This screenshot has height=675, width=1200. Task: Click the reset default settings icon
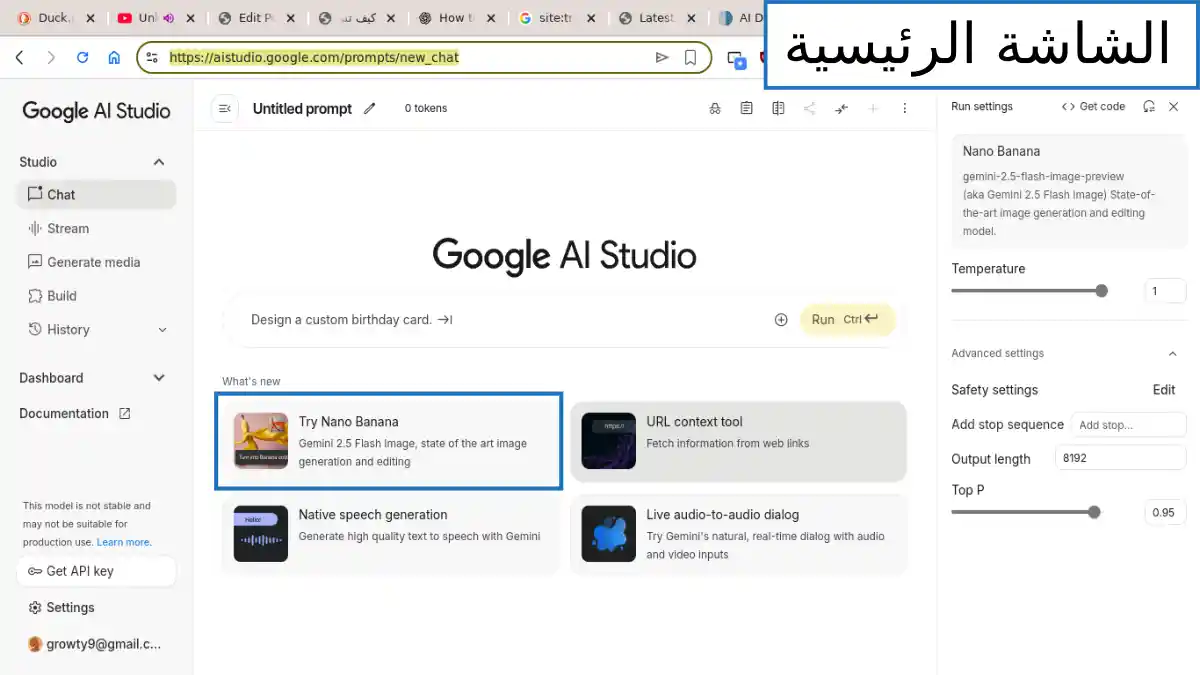point(1149,106)
